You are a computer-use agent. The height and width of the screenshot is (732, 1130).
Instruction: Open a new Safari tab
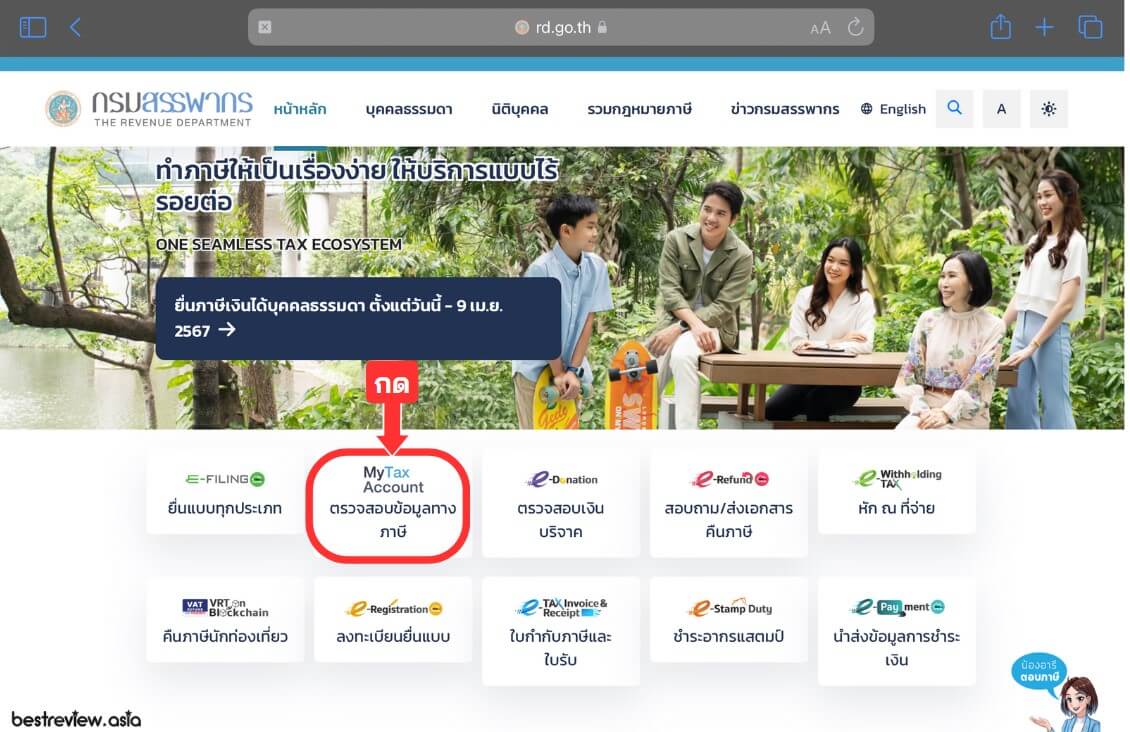[1044, 27]
